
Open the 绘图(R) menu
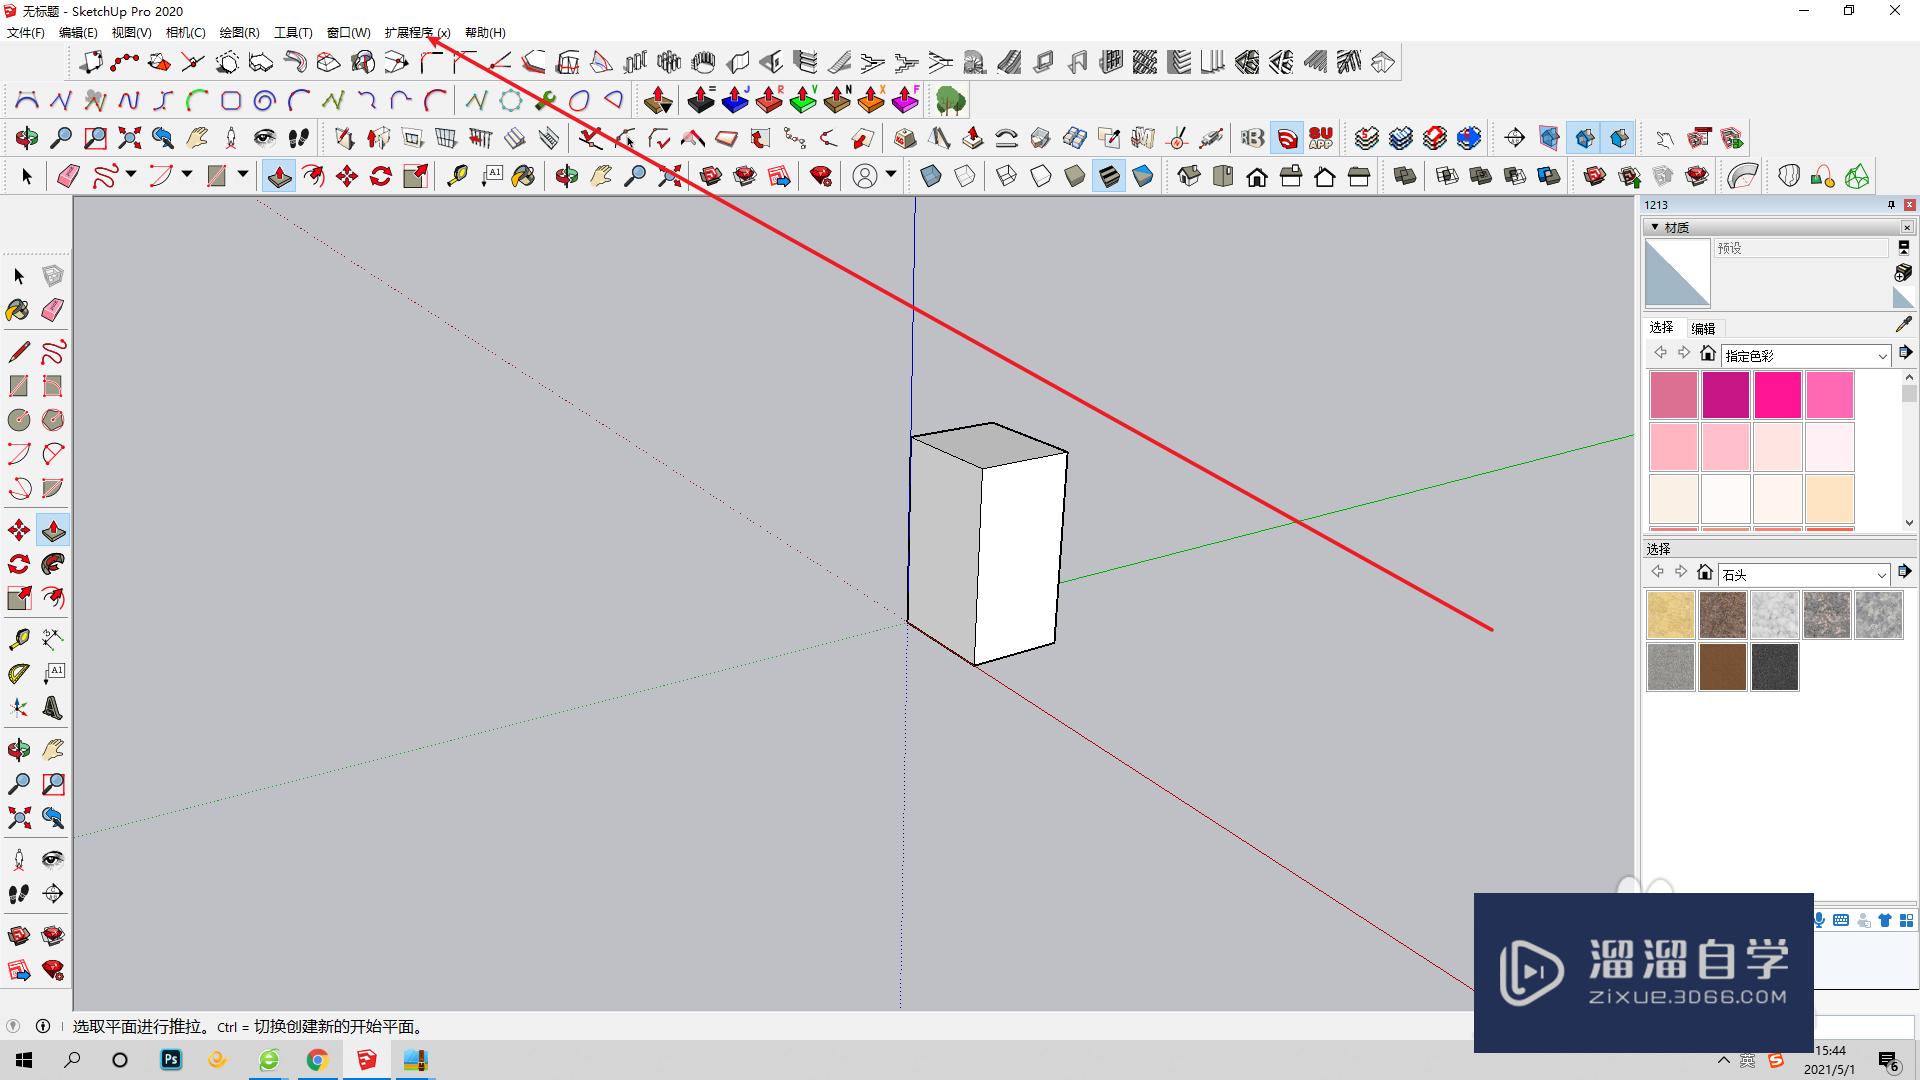[239, 33]
